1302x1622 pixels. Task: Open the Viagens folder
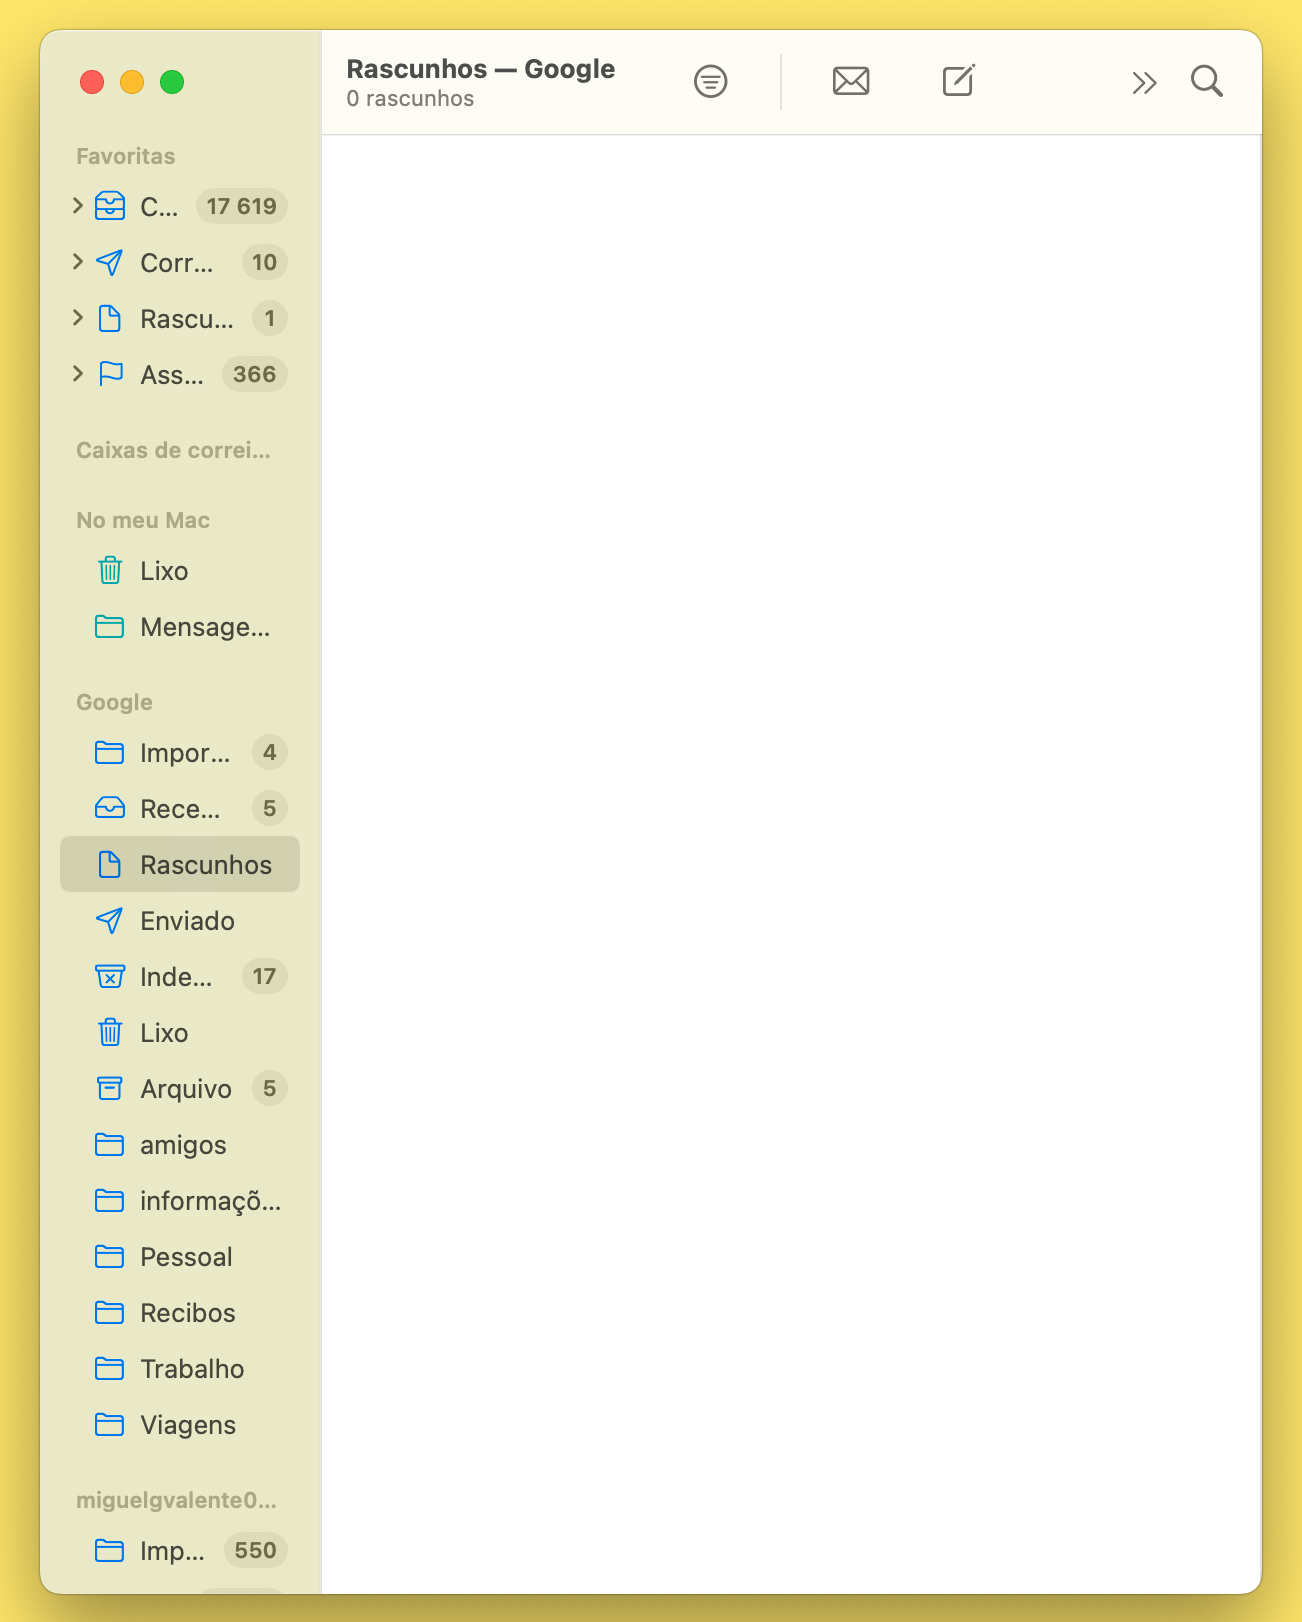[180, 1425]
